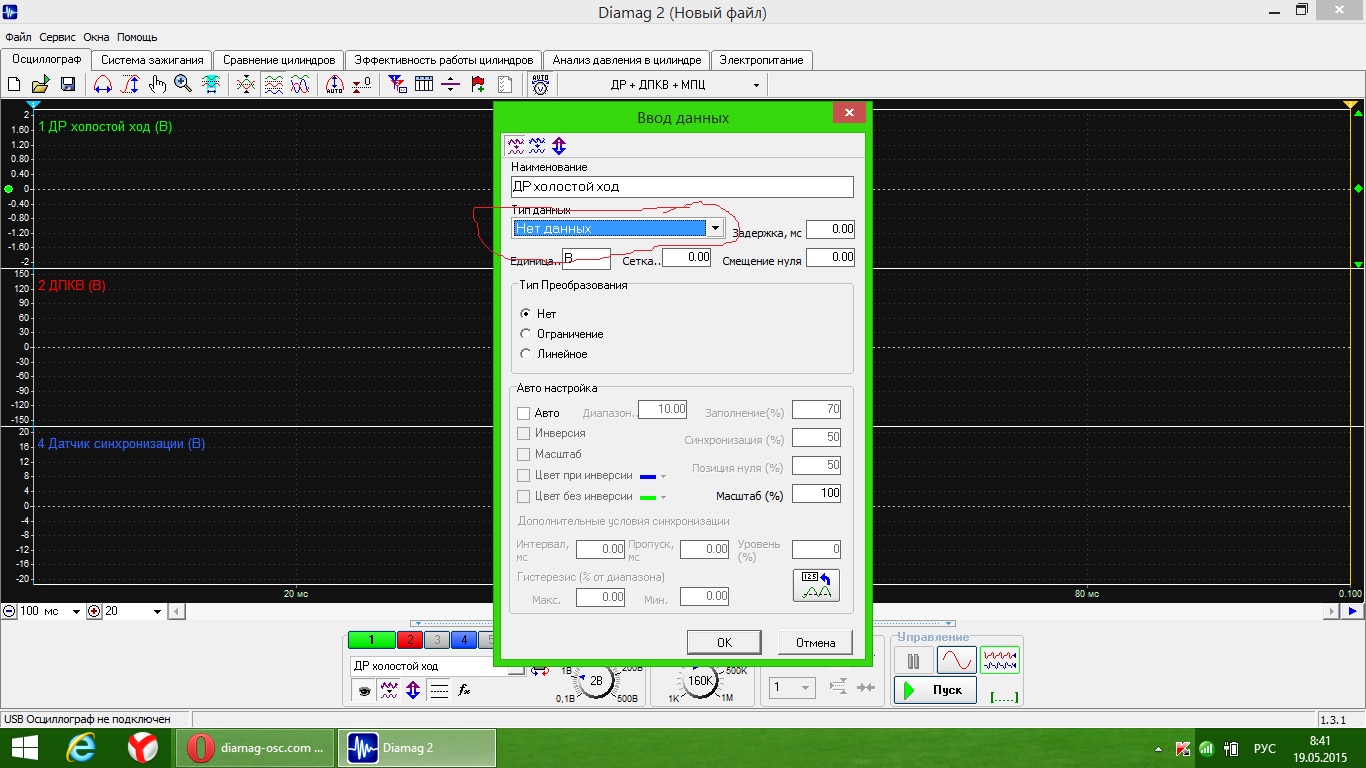The height and width of the screenshot is (768, 1366).
Task: Click the purple divider line icon
Action: click(x=450, y=85)
